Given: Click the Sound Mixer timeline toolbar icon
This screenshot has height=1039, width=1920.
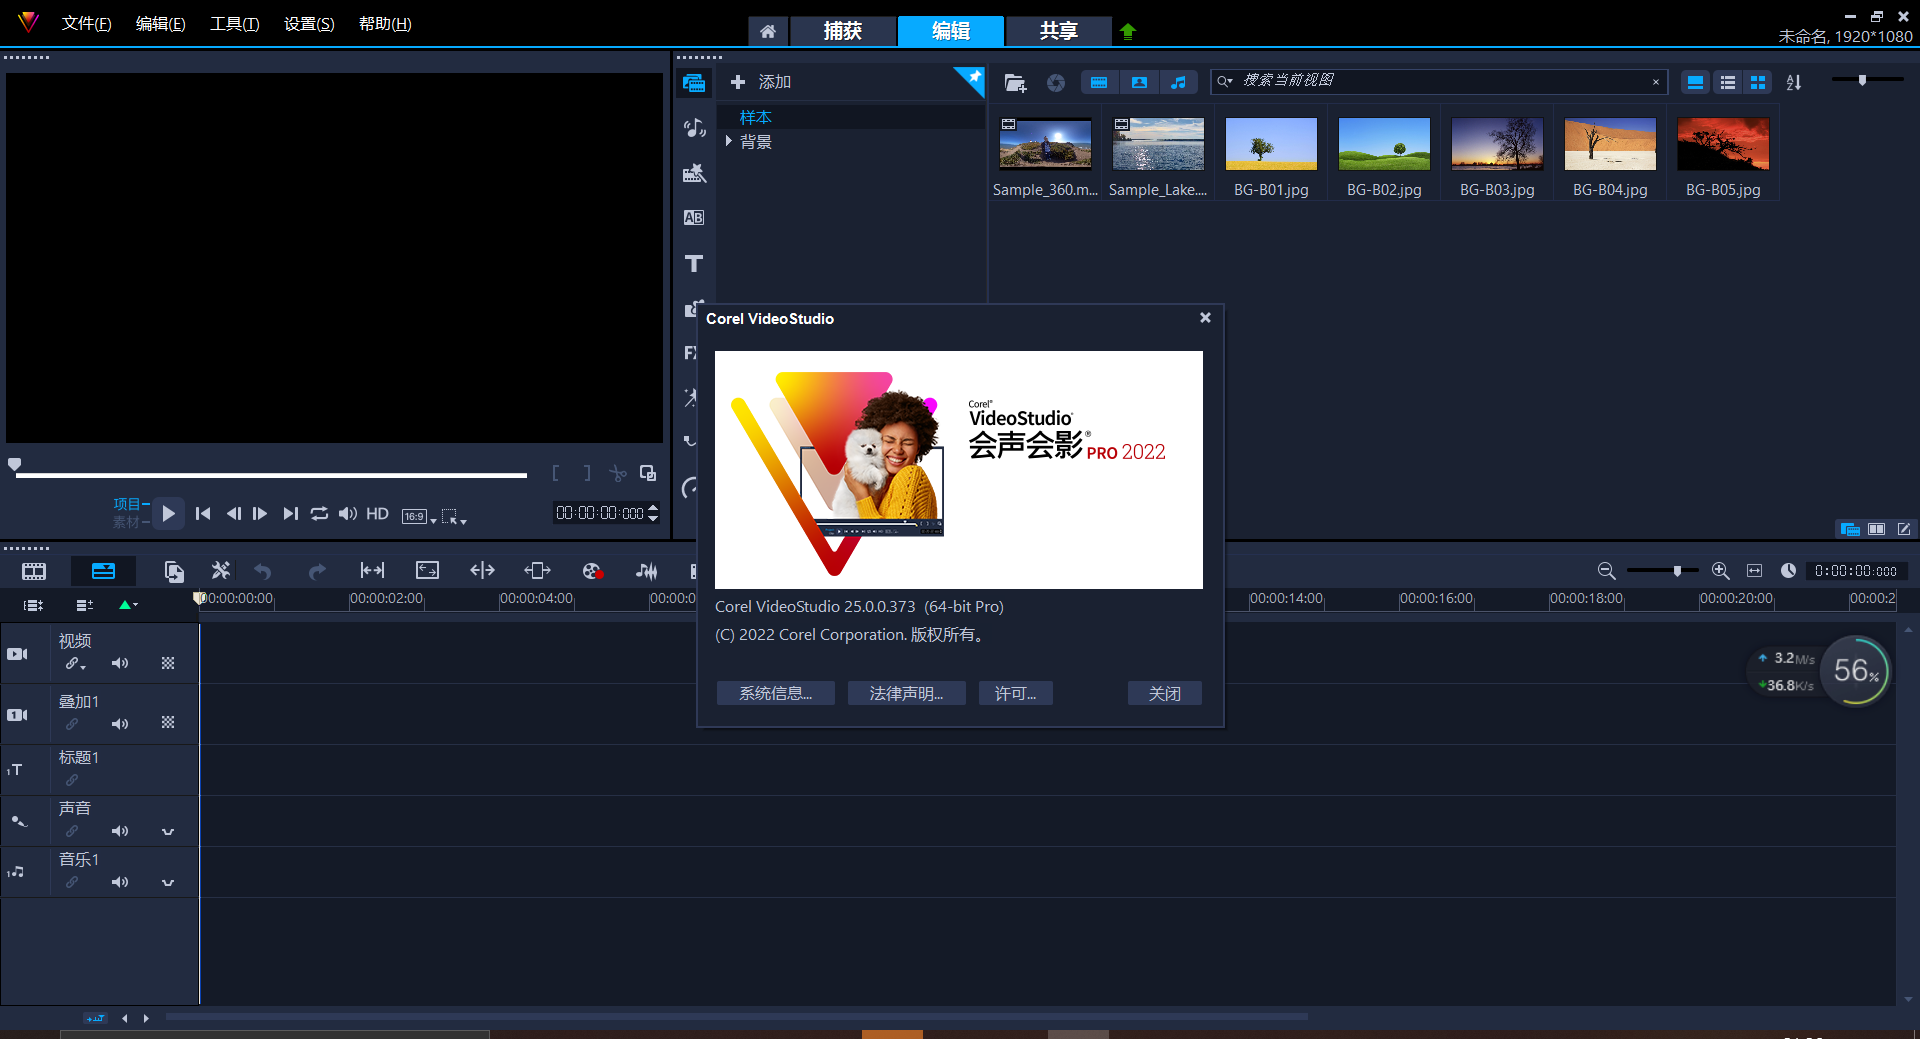Looking at the screenshot, I should pos(647,571).
